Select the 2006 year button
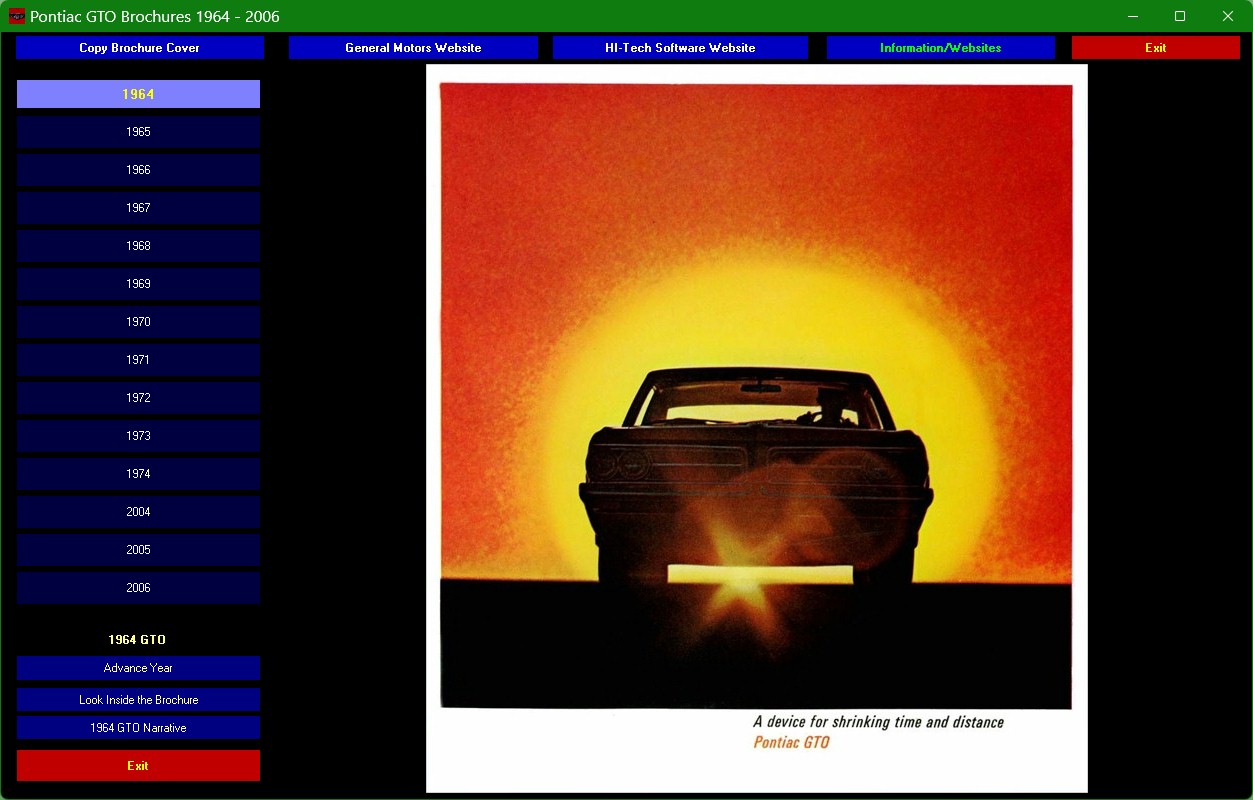The height and width of the screenshot is (800, 1253). point(138,588)
